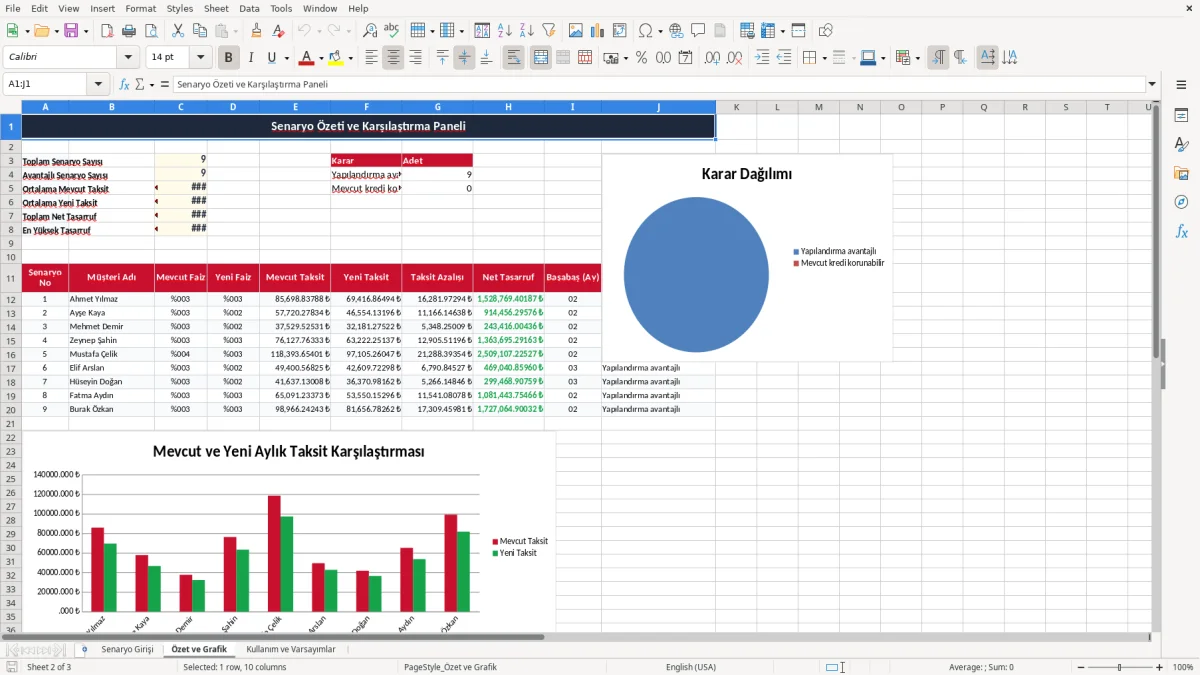Switch to Kullanım ve Varsayımlar sheet tab
Screen dimensions: 1200x675
tap(291, 649)
